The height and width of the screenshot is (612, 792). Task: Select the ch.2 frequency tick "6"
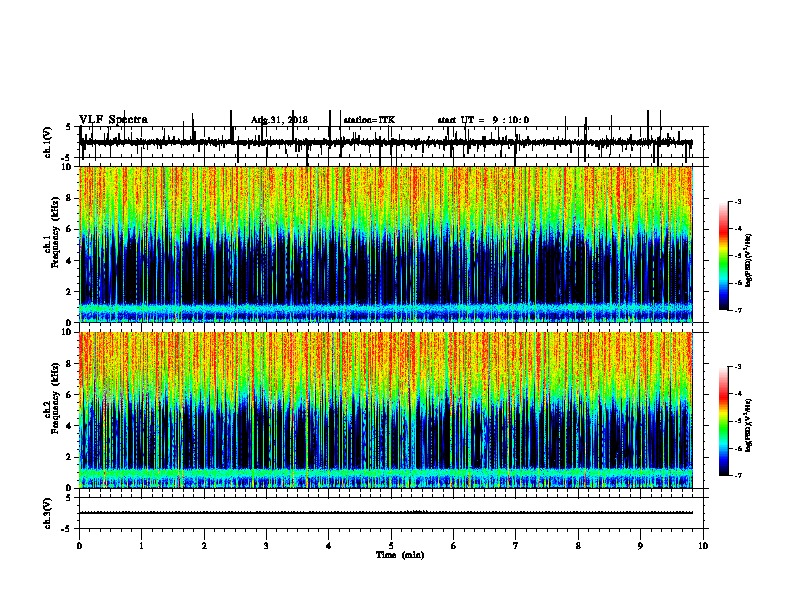[x=70, y=395]
